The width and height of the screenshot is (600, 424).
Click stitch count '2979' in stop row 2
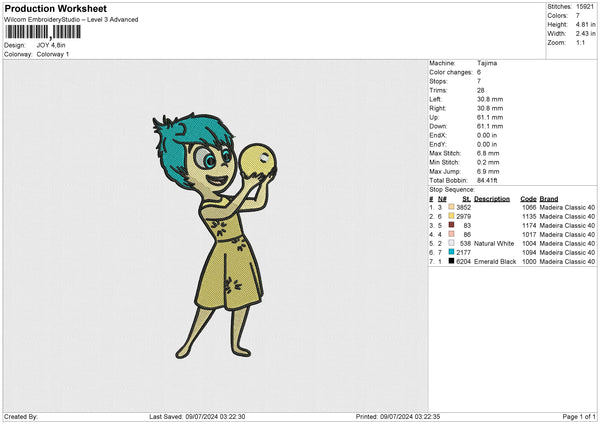pos(463,217)
